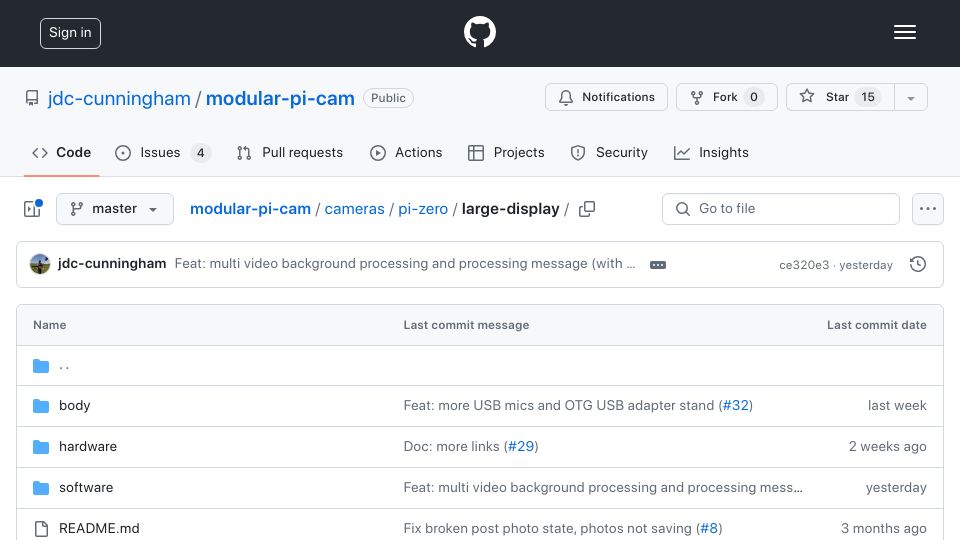Click jdc-cunningham avatar in commit bar
The image size is (960, 540).
coord(40,264)
